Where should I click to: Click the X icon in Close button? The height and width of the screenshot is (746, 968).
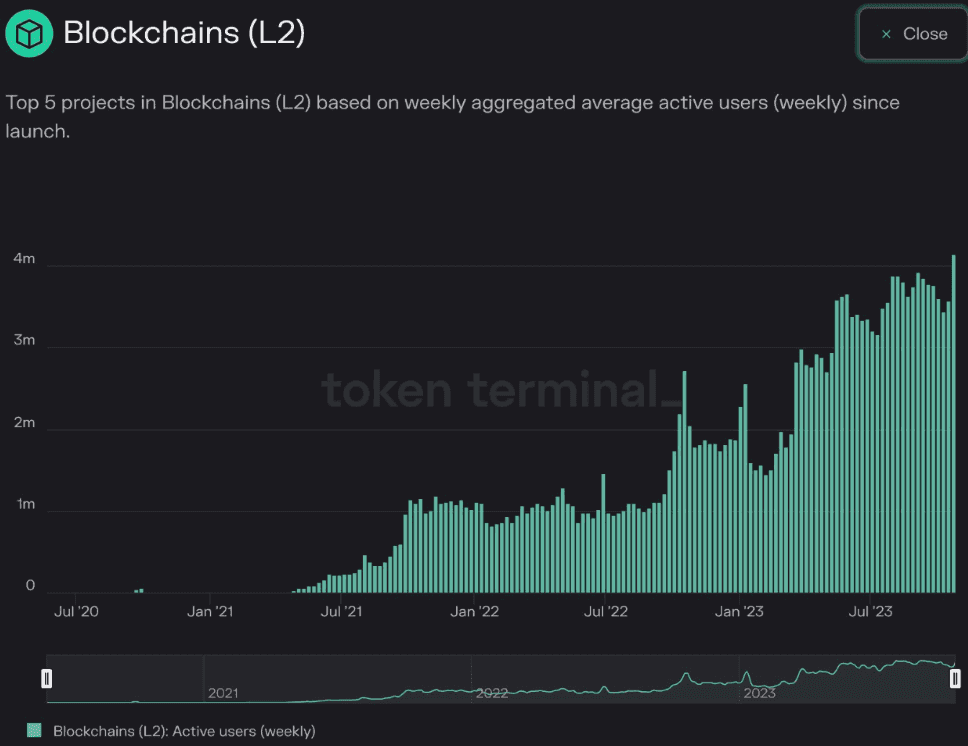pos(886,34)
